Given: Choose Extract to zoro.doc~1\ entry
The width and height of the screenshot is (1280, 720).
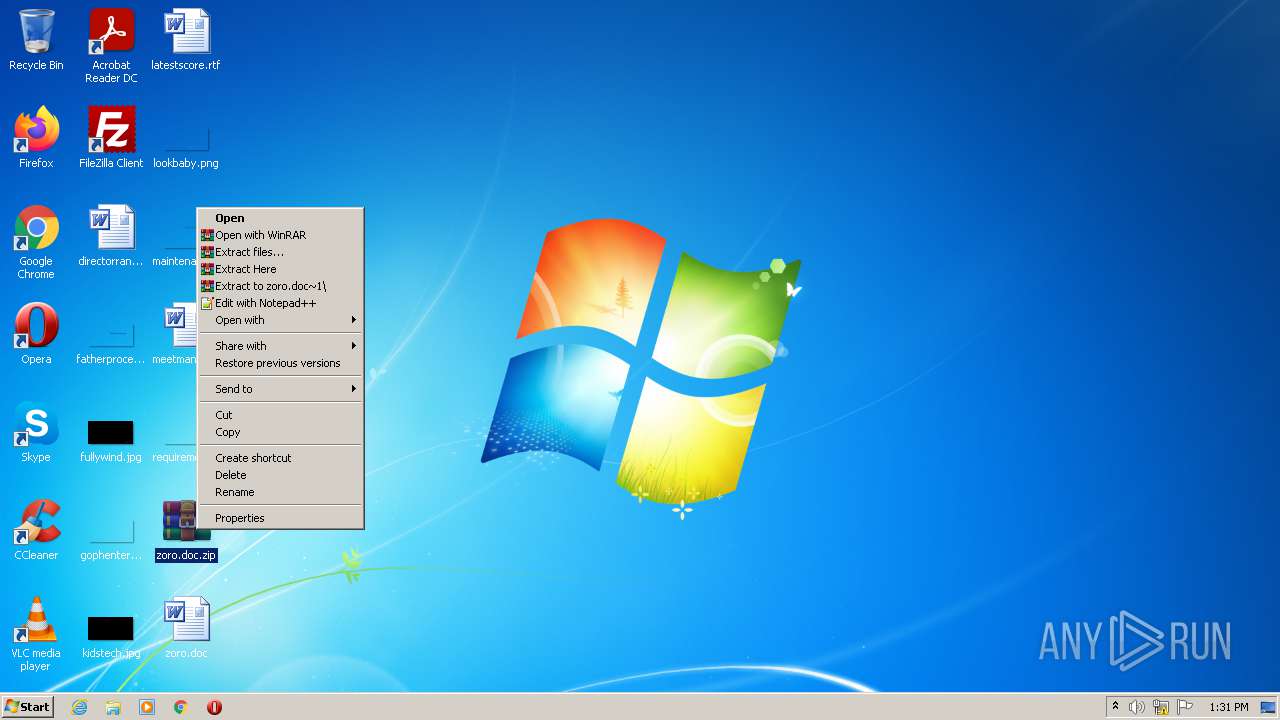Looking at the screenshot, I should tap(280, 286).
